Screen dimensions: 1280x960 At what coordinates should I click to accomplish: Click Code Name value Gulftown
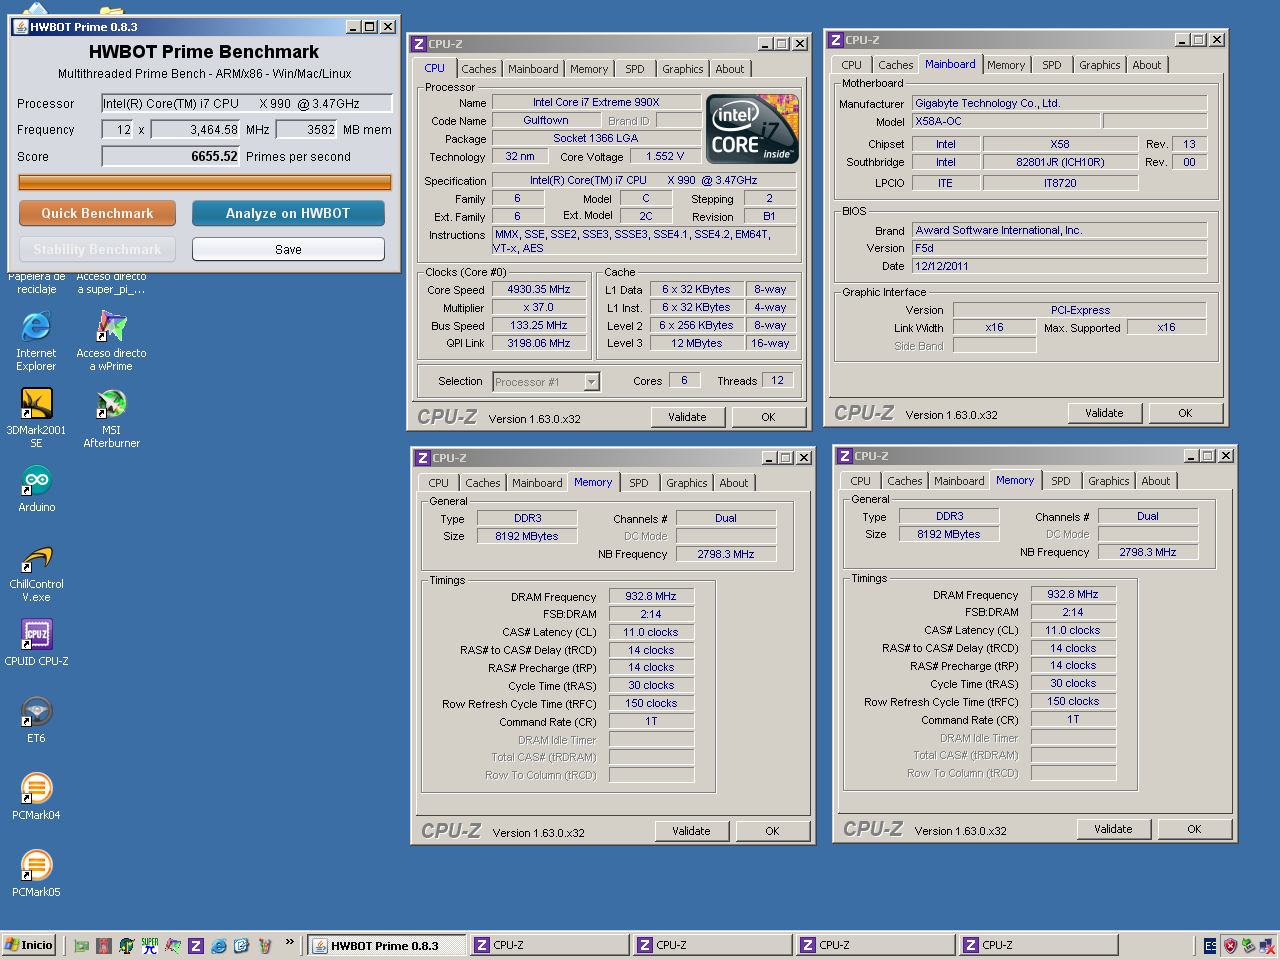pyautogui.click(x=546, y=120)
